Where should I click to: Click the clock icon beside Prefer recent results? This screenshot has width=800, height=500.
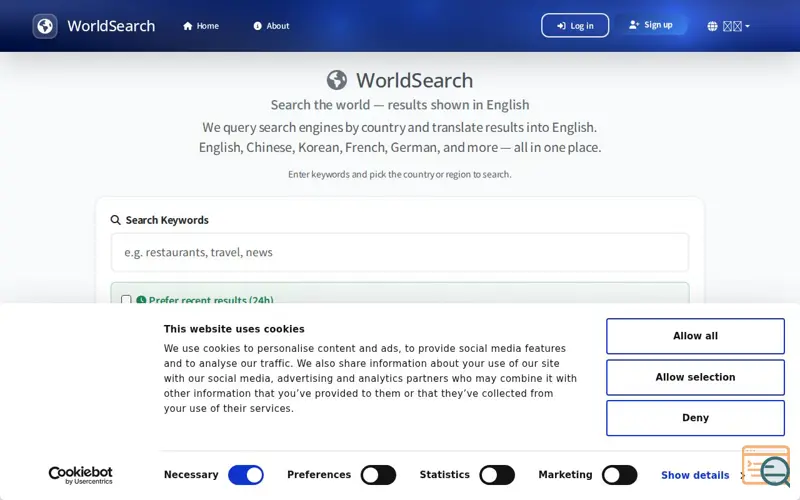click(141, 300)
